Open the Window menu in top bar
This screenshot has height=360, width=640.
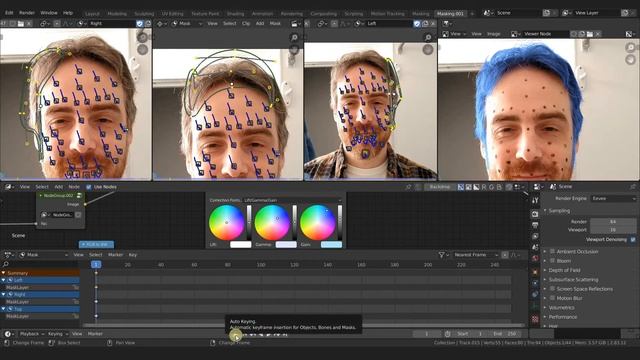coord(49,13)
